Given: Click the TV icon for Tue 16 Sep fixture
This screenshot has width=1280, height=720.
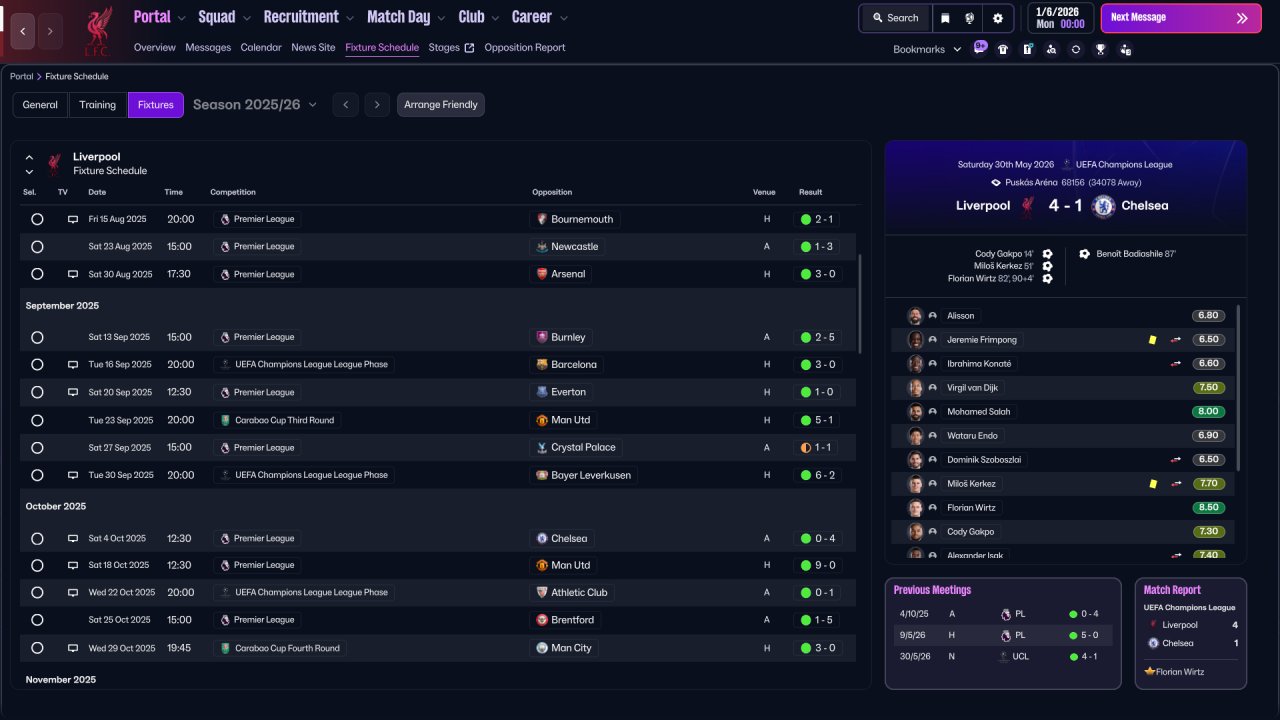Looking at the screenshot, I should 73,365.
